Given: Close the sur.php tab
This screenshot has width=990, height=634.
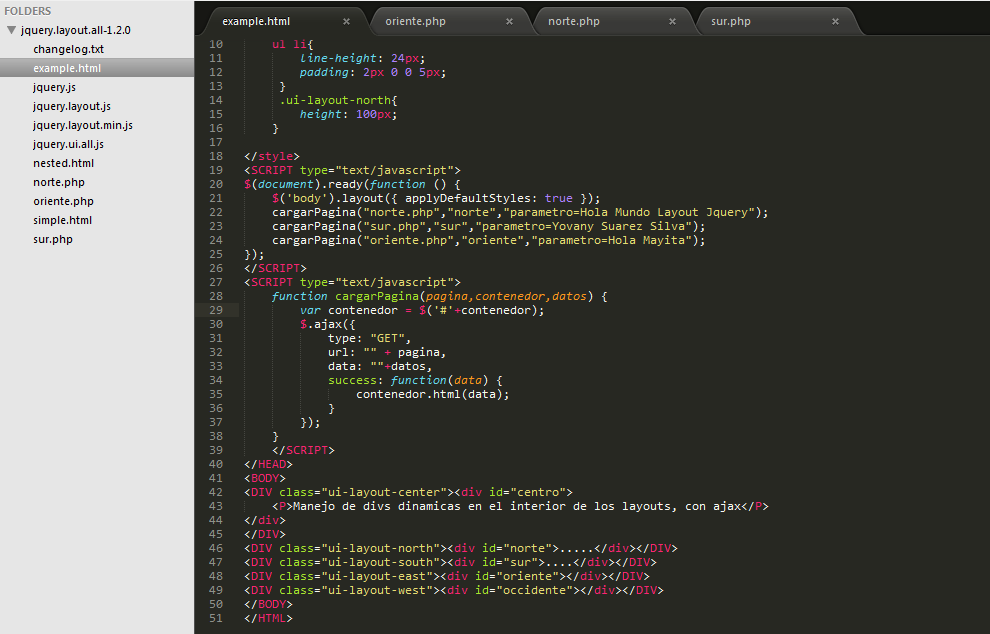Looking at the screenshot, I should pyautogui.click(x=835, y=19).
